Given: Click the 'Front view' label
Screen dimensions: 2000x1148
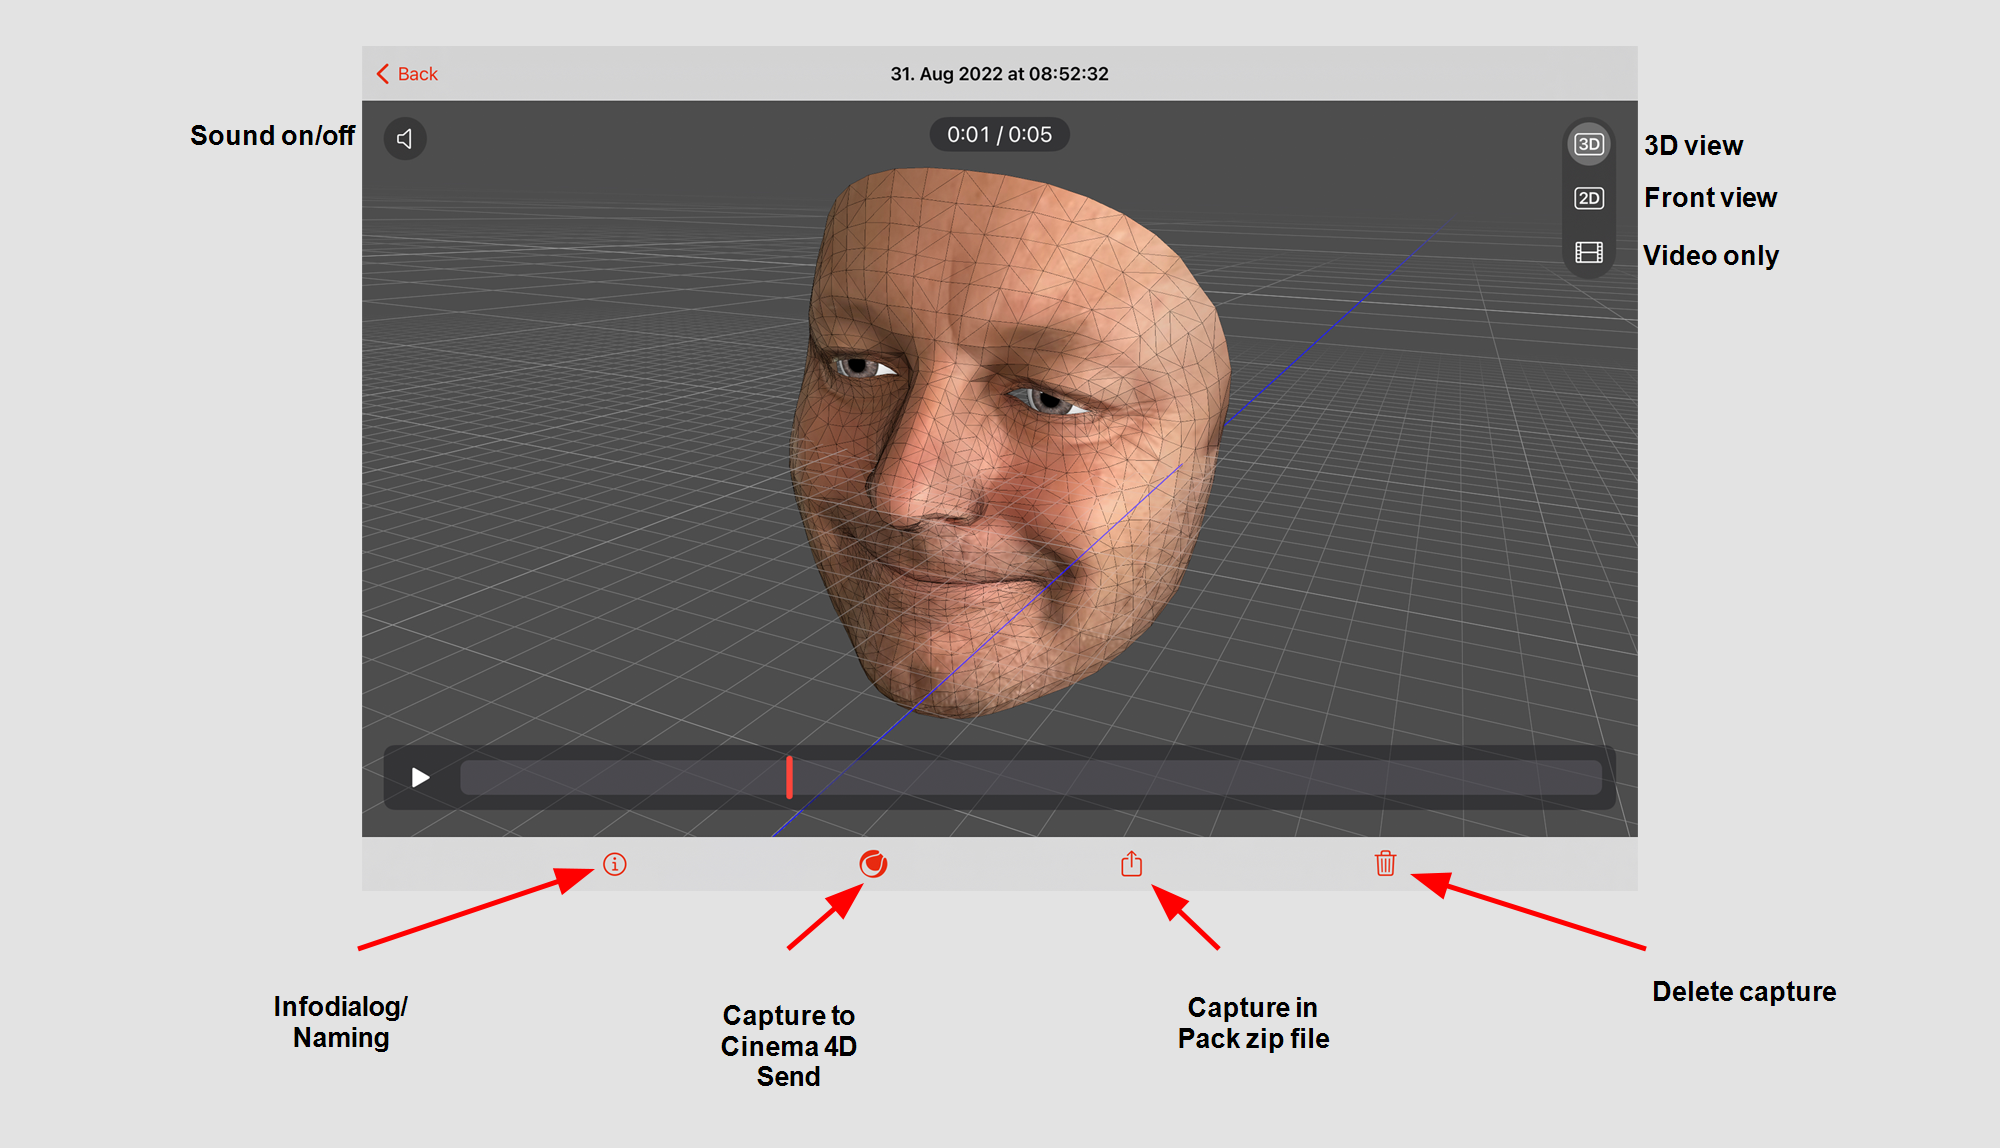Looking at the screenshot, I should point(1710,198).
